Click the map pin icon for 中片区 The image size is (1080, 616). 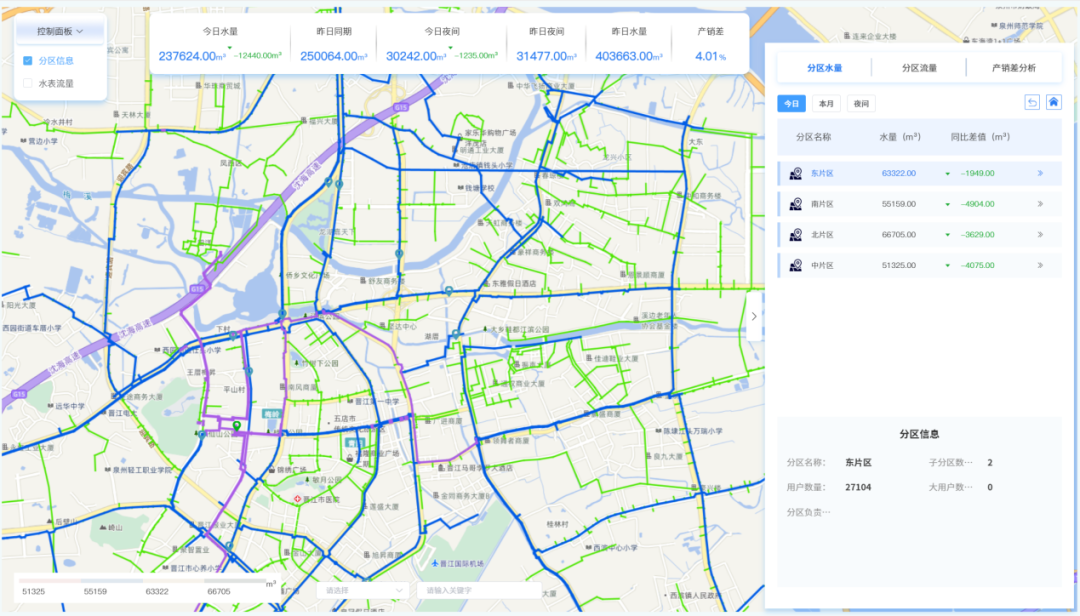pyautogui.click(x=796, y=266)
